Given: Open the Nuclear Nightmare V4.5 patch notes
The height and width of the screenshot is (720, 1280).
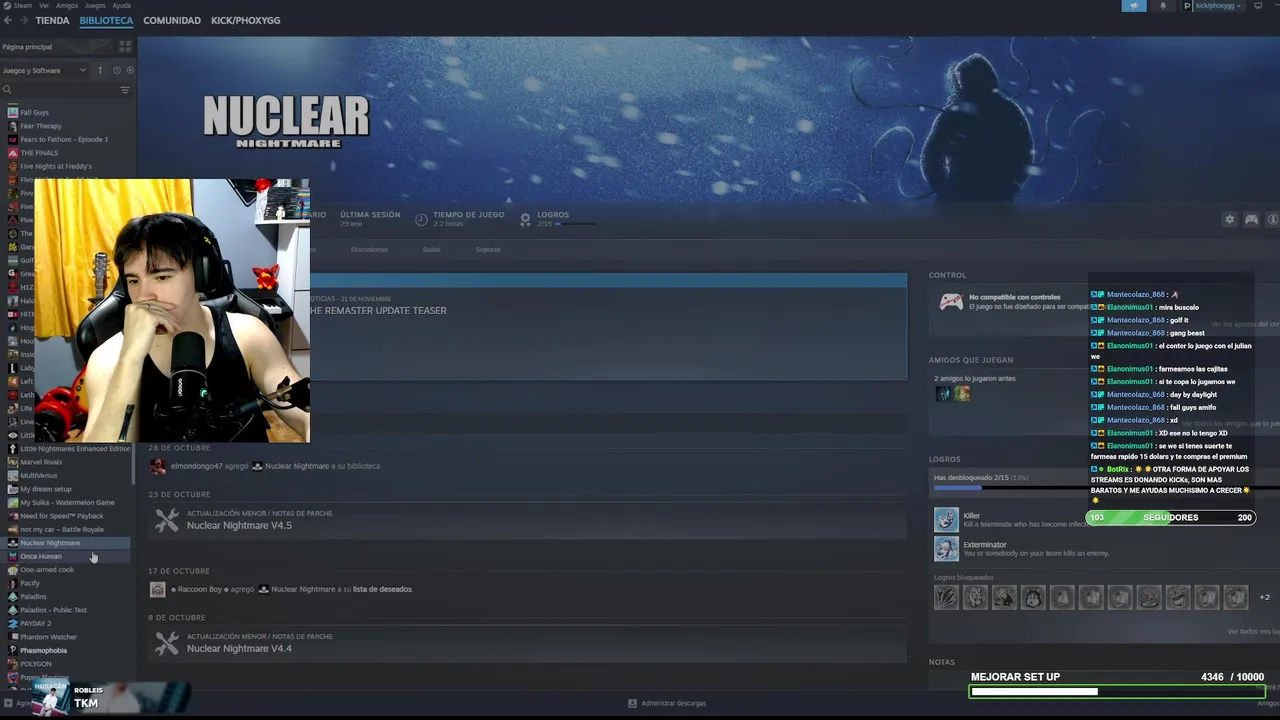Looking at the screenshot, I should tap(239, 525).
